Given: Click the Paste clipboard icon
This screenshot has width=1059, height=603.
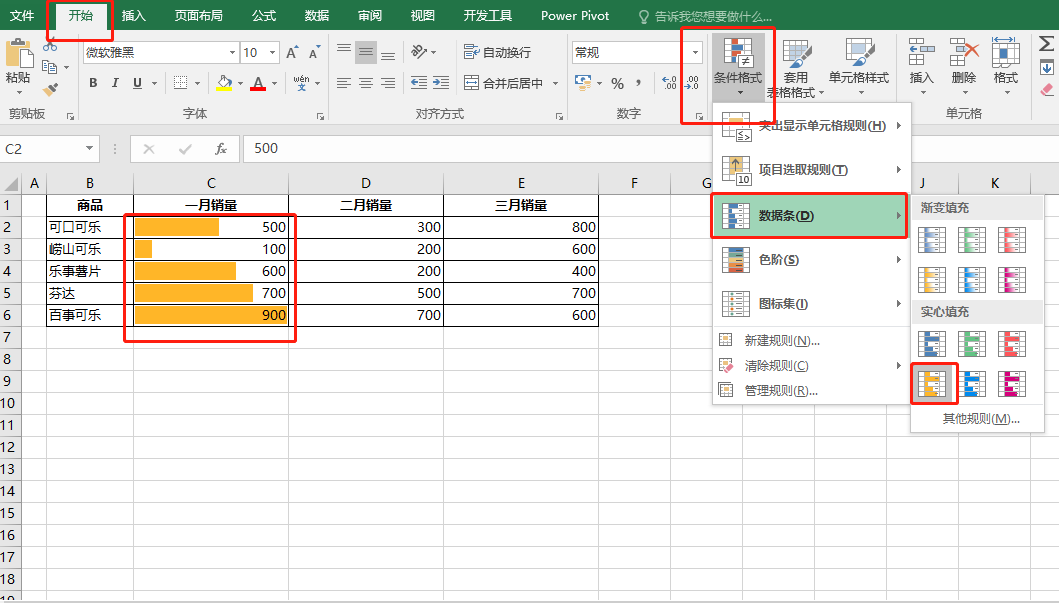Looking at the screenshot, I should point(19,54).
